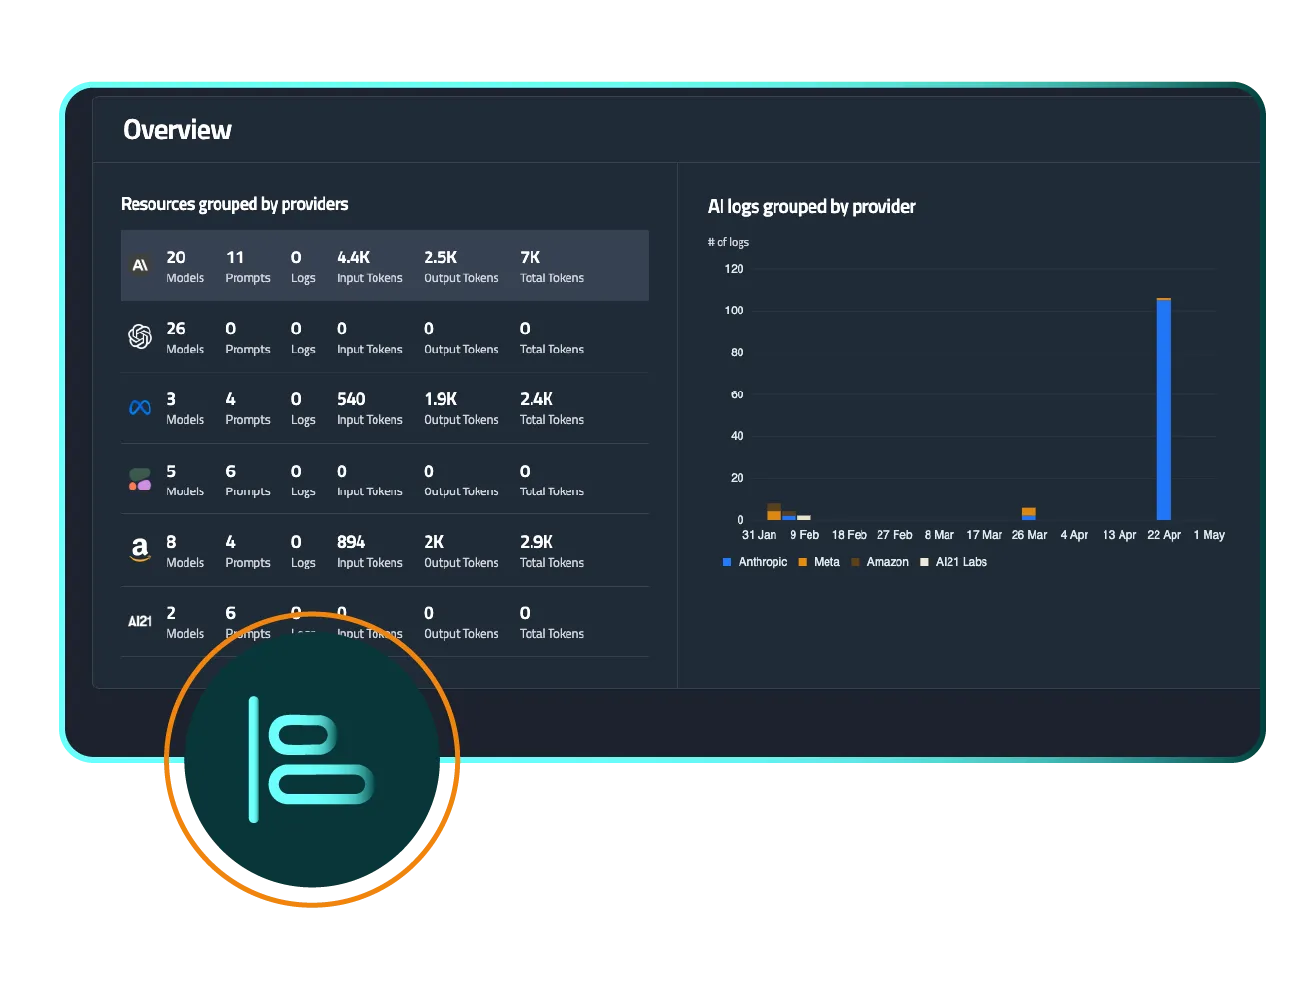Viewport: 1316px width, 983px height.
Task: Click the '26 Models' cell
Action: point(185,337)
